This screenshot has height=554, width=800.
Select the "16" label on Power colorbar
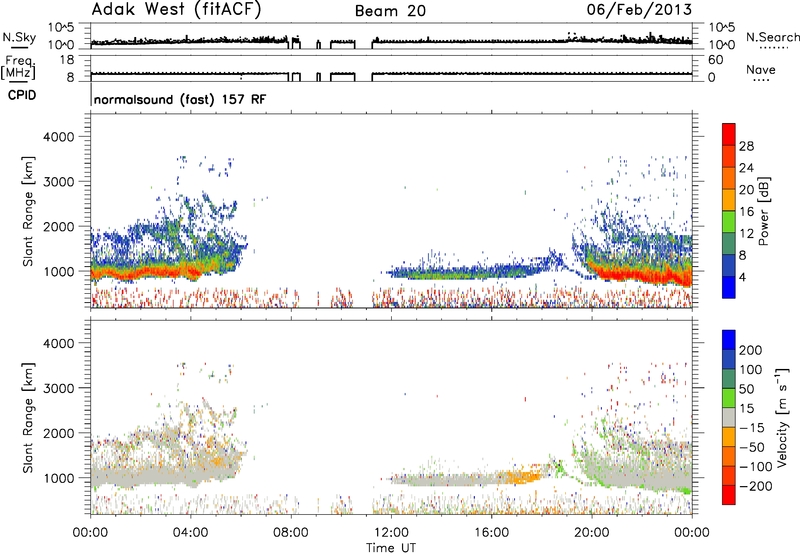[x=746, y=212]
